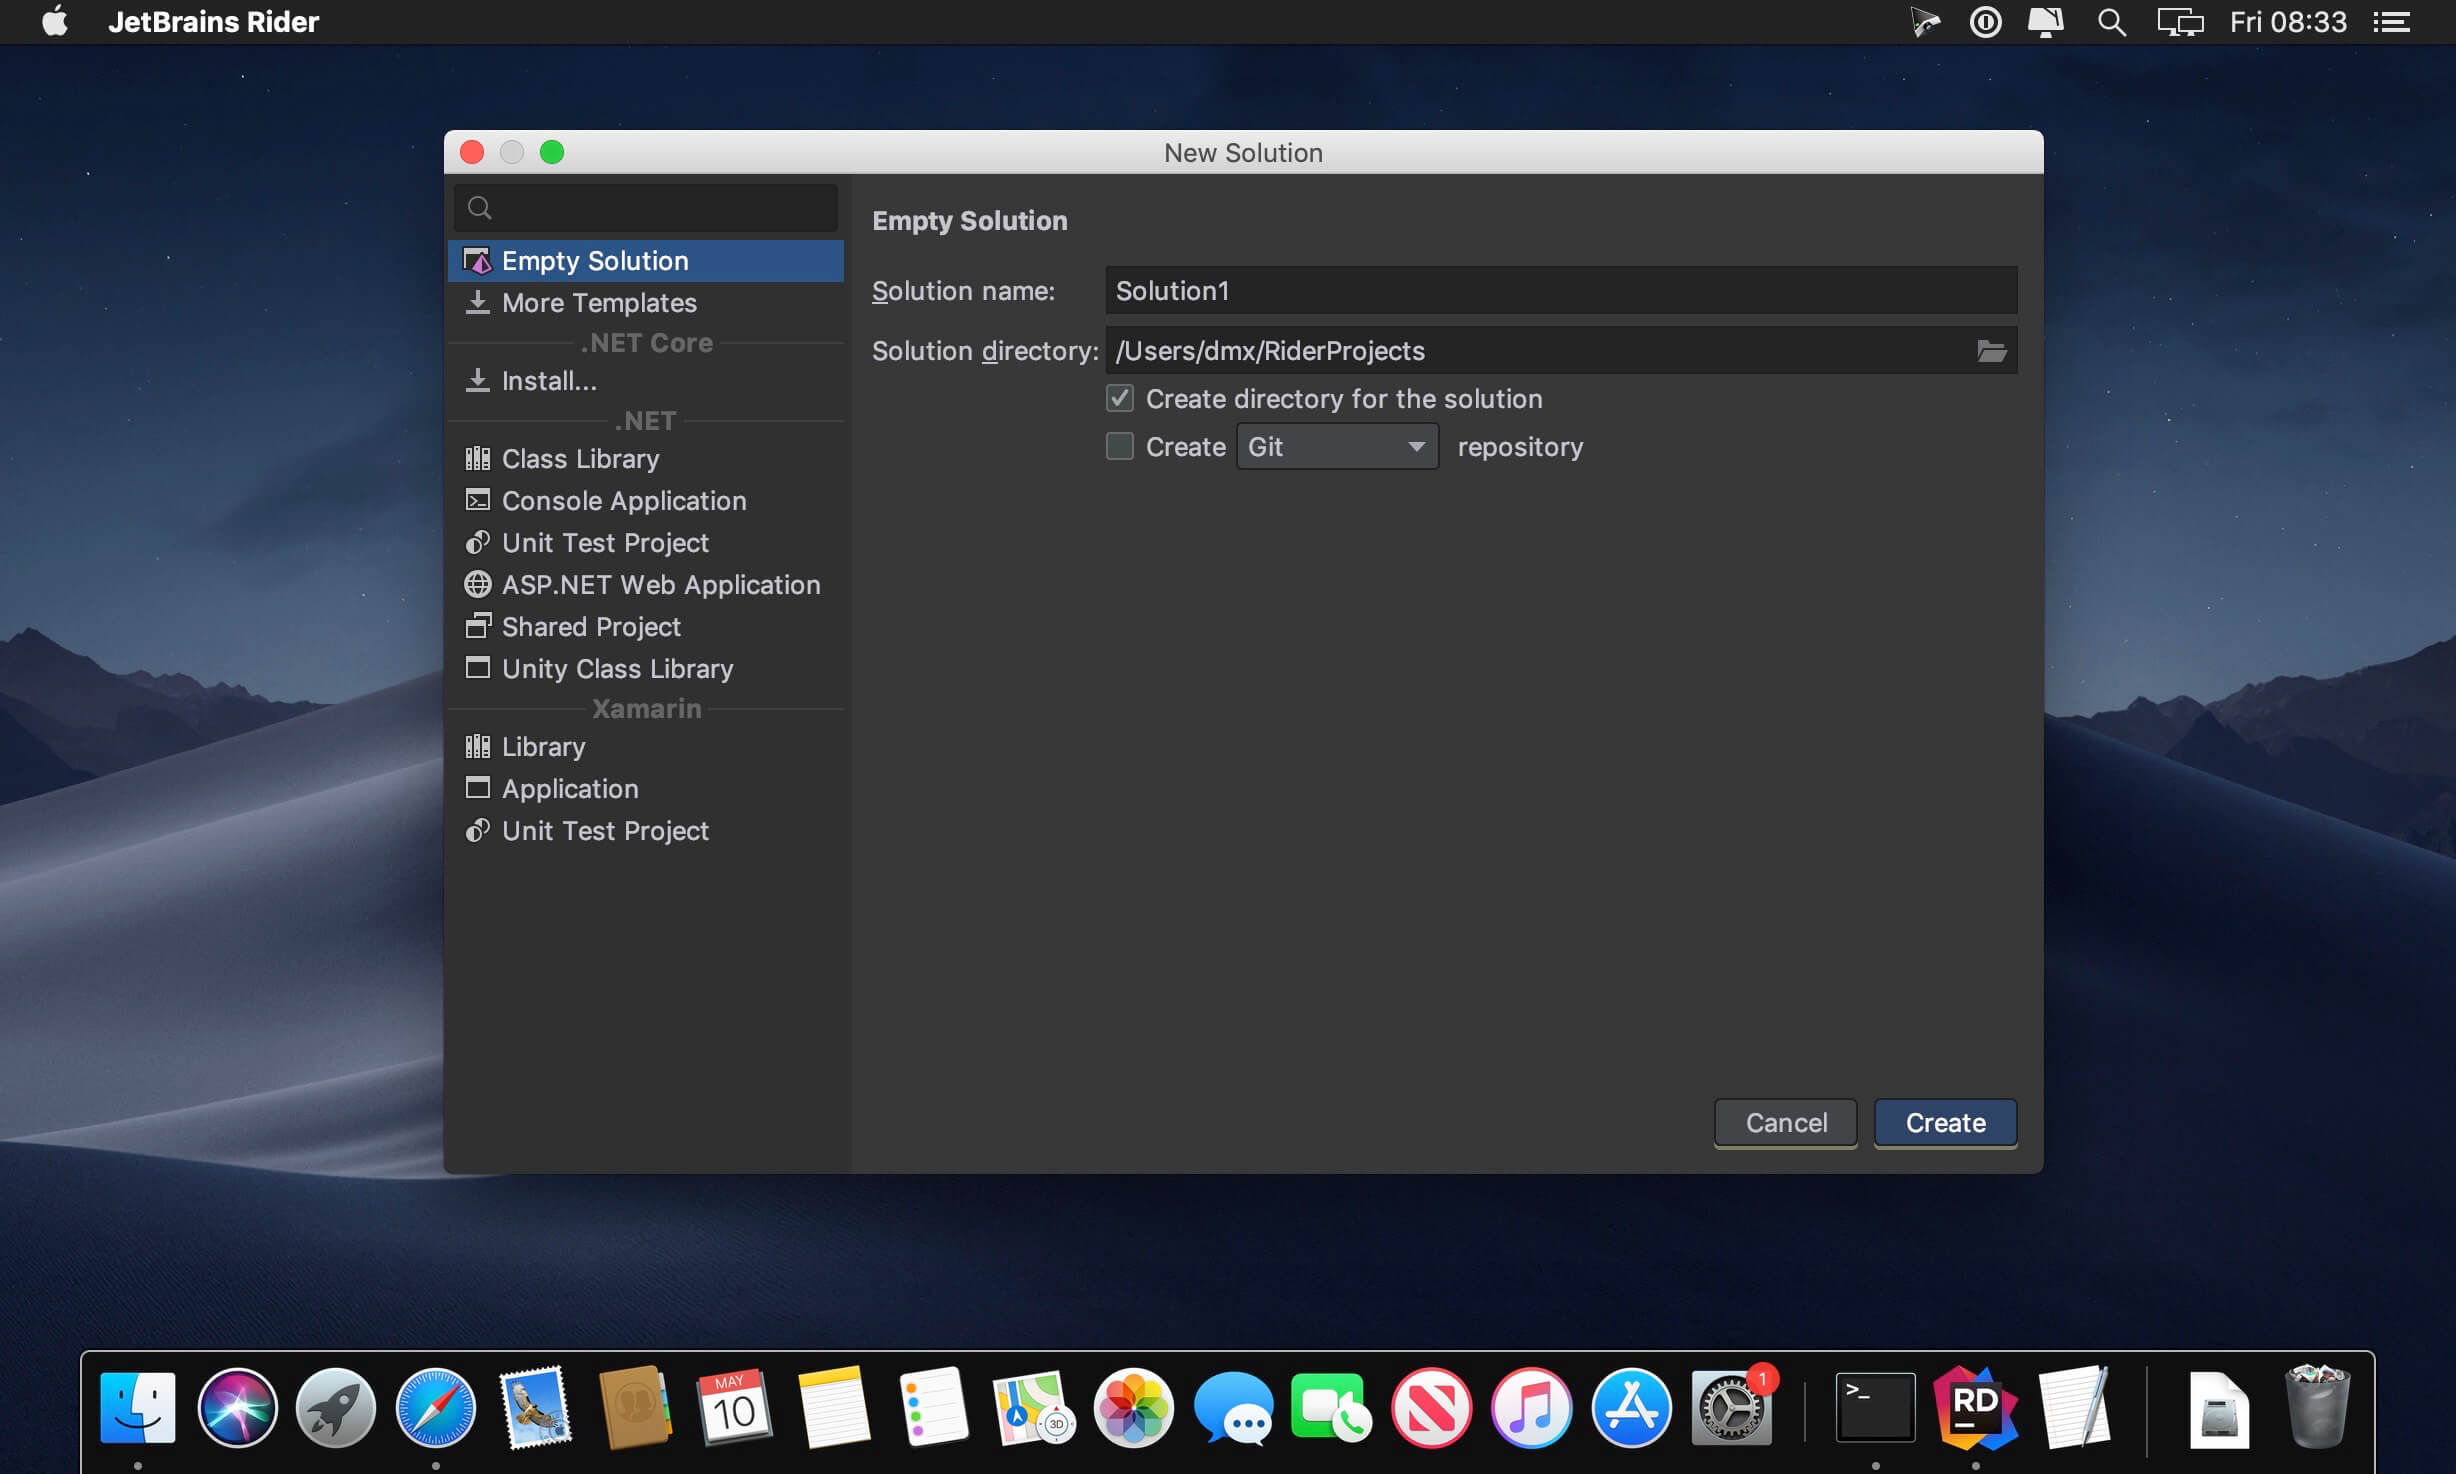This screenshot has height=1474, width=2456.
Task: Expand the .NET Core section
Action: [x=646, y=344]
